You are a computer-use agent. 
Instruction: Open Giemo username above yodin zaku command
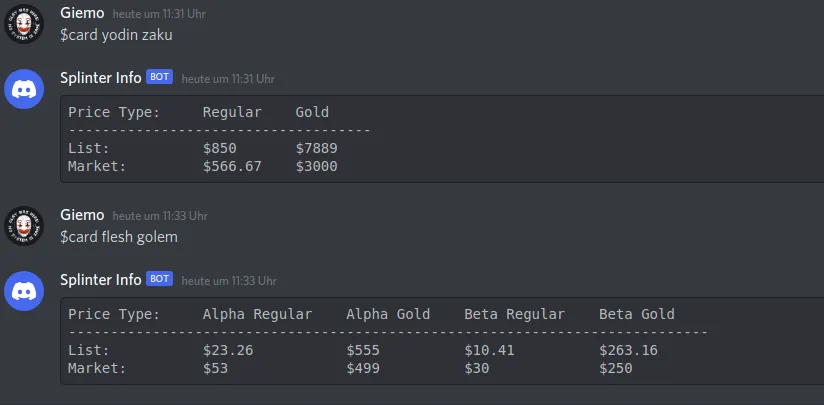click(x=82, y=13)
